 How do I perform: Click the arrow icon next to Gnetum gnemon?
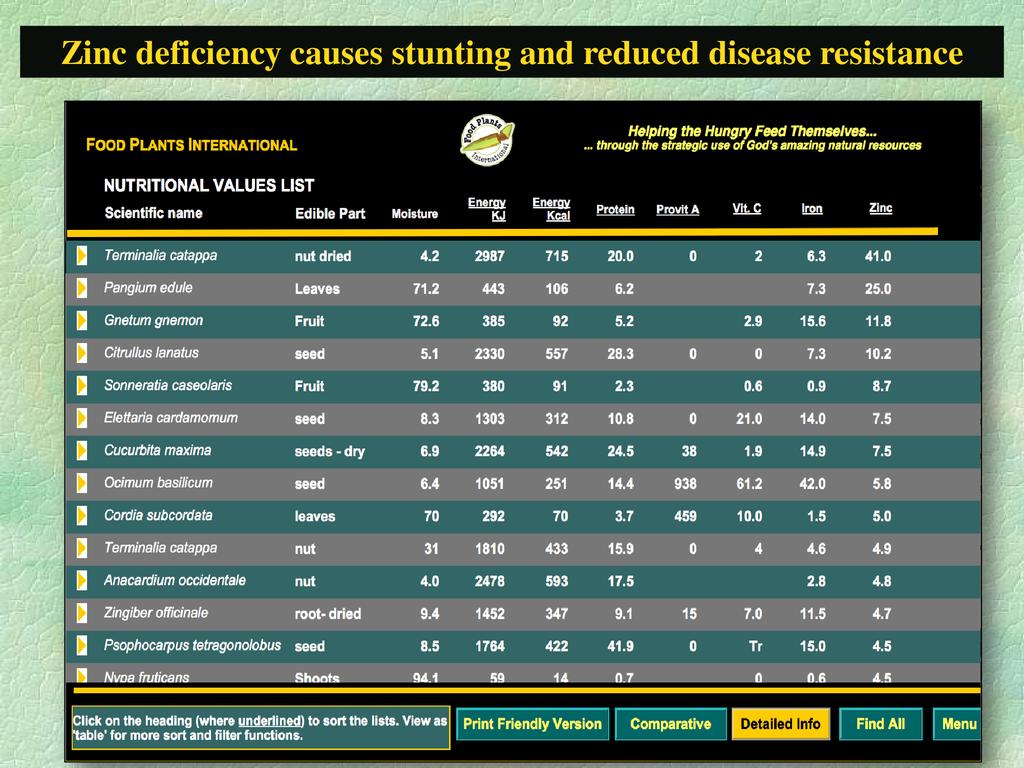80,321
